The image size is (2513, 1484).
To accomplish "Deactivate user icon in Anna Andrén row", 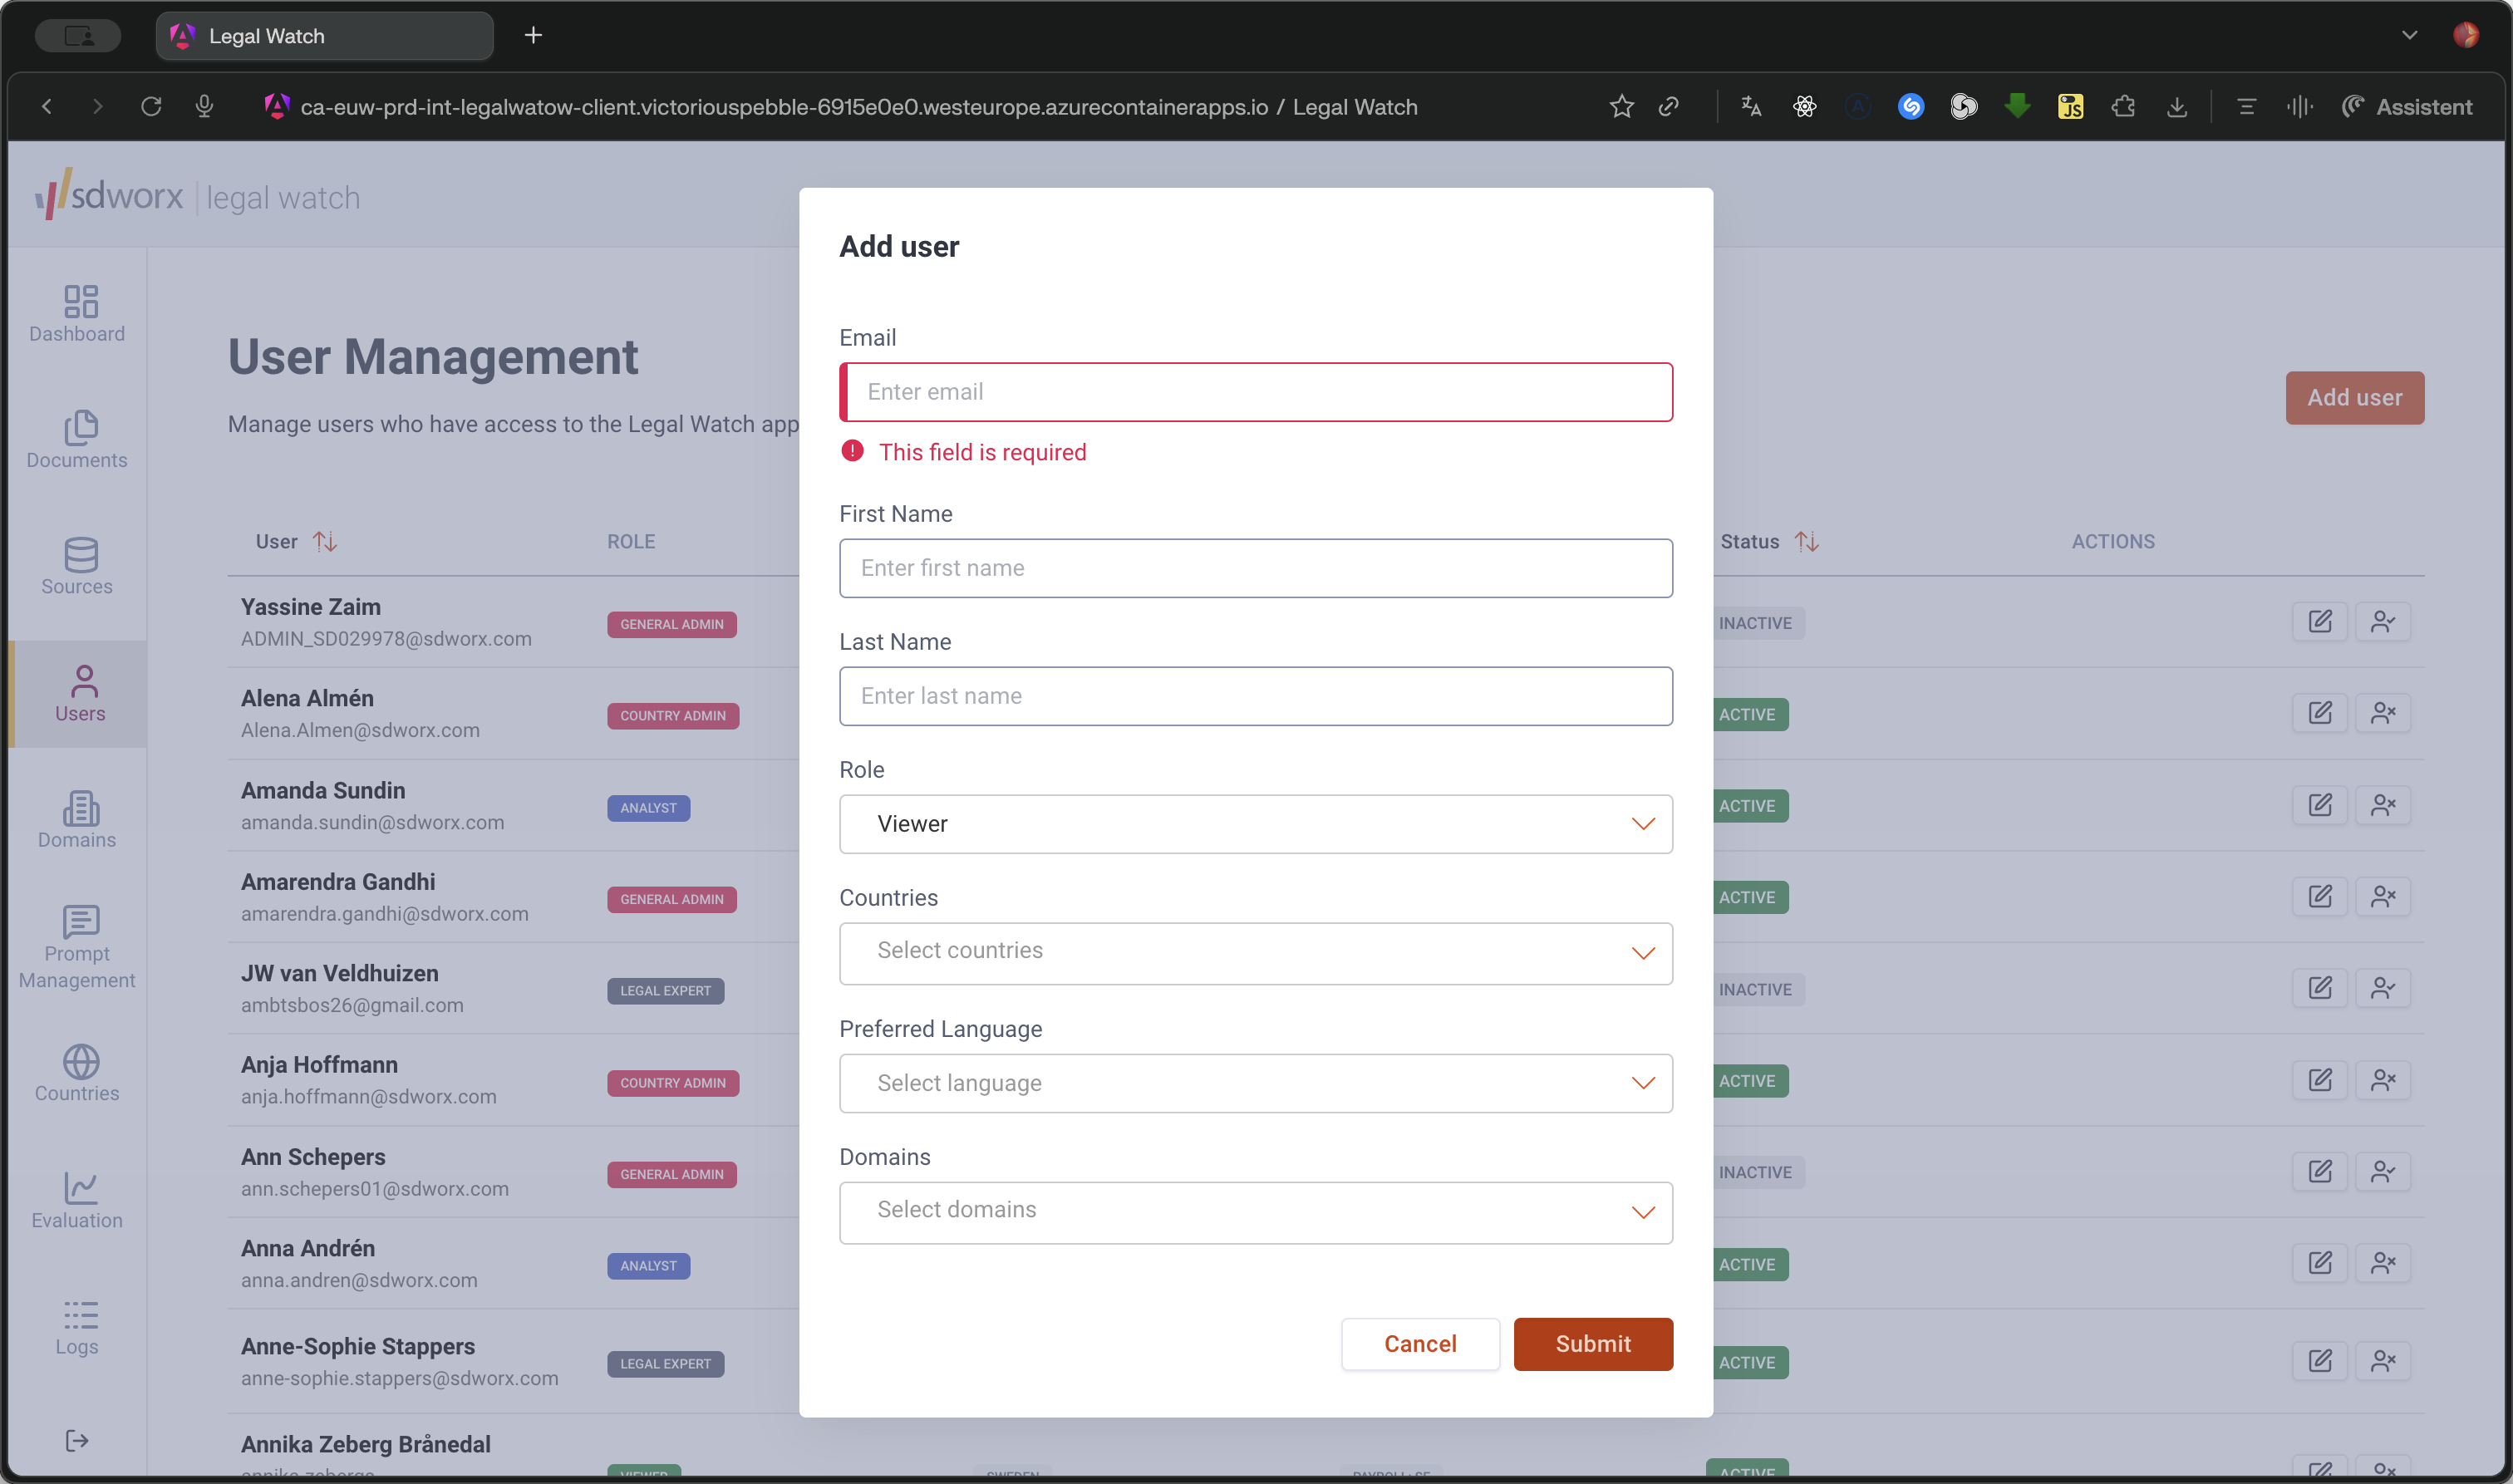I will [2383, 1263].
